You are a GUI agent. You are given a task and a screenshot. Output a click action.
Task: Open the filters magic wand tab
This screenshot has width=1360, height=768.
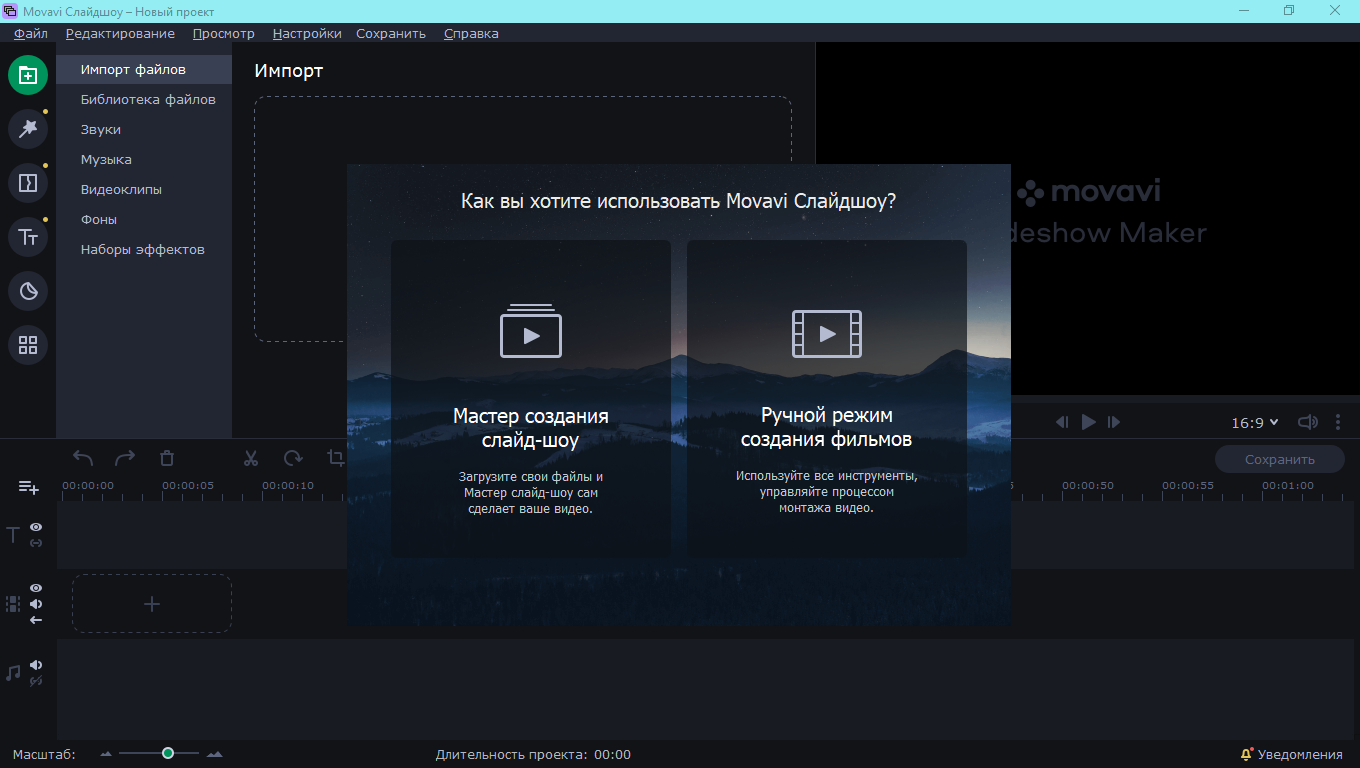pos(28,128)
